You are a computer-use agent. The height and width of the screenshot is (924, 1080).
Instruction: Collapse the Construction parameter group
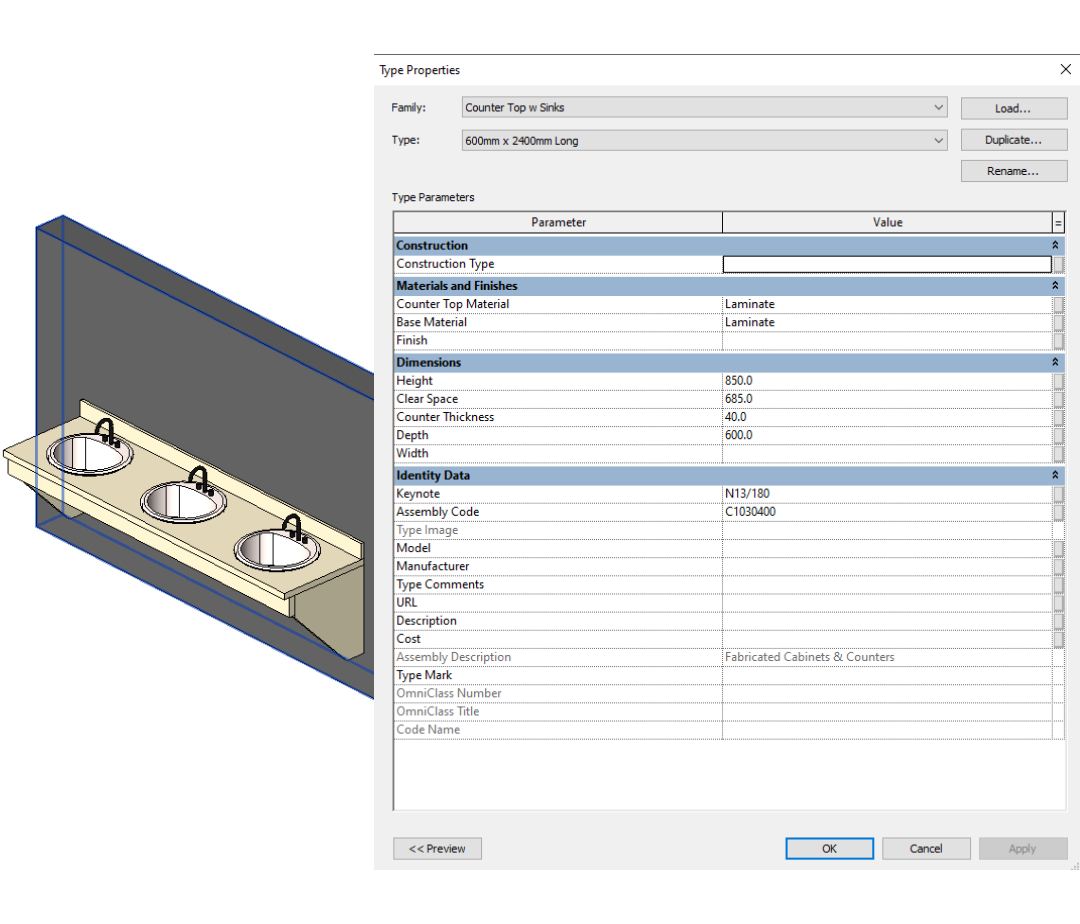point(1055,245)
